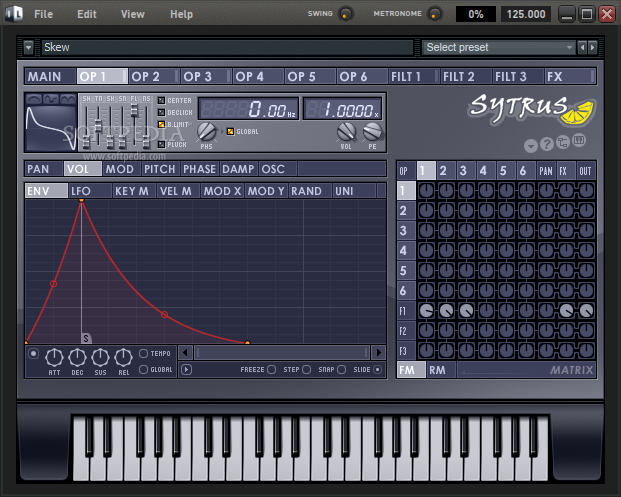621x497 pixels.
Task: Click the TN harmonic slider handle
Action: pyautogui.click(x=98, y=127)
